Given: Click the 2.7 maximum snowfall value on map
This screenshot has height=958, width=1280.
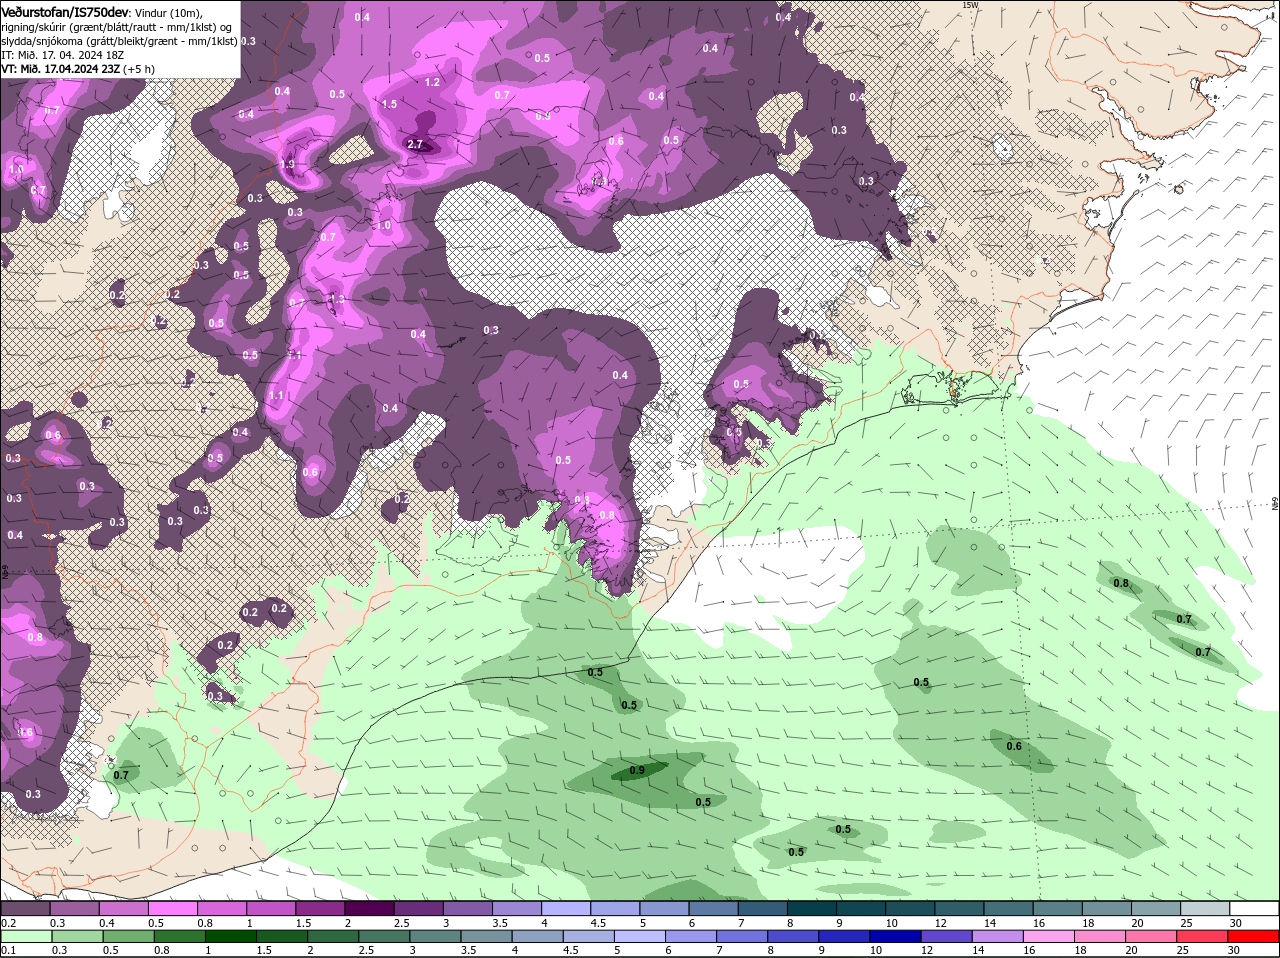Looking at the screenshot, I should [417, 145].
